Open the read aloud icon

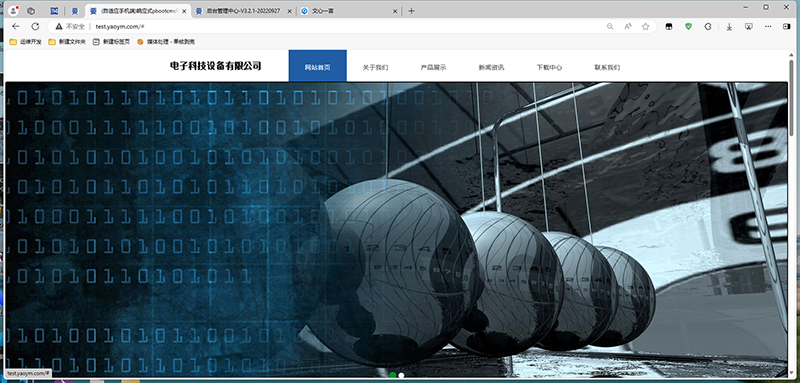pos(628,27)
